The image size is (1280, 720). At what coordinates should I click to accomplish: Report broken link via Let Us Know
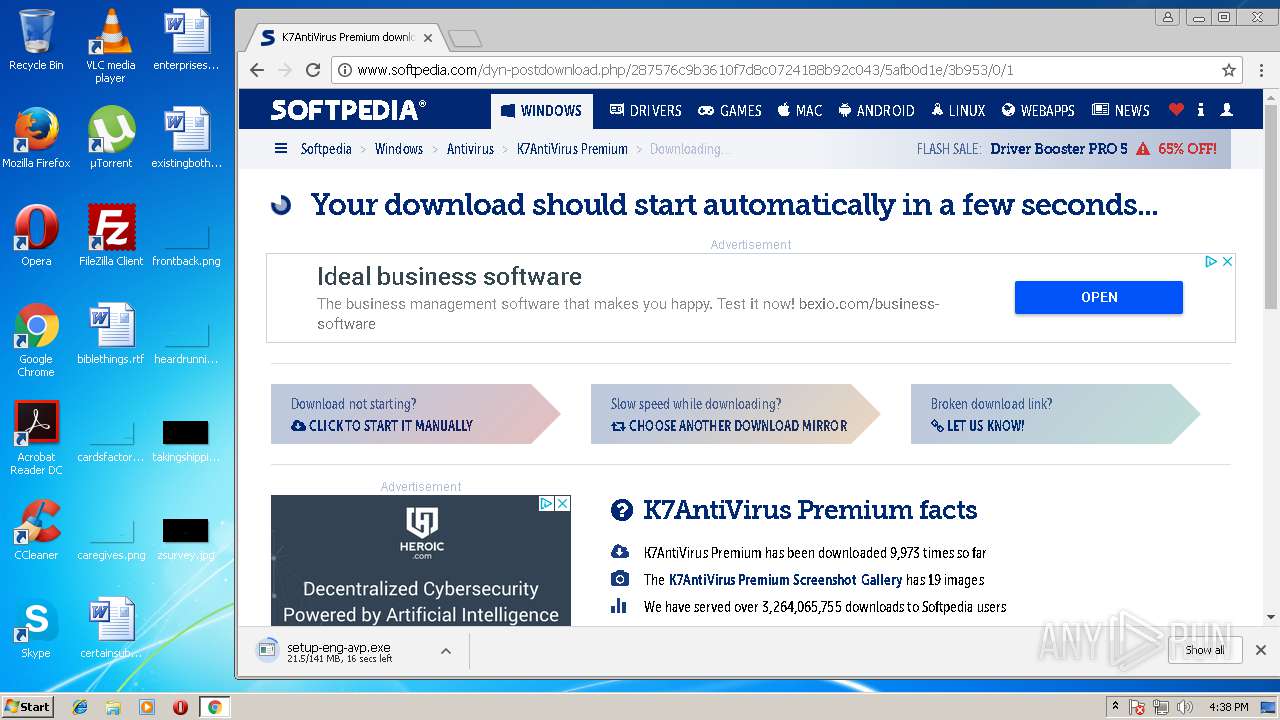[977, 425]
